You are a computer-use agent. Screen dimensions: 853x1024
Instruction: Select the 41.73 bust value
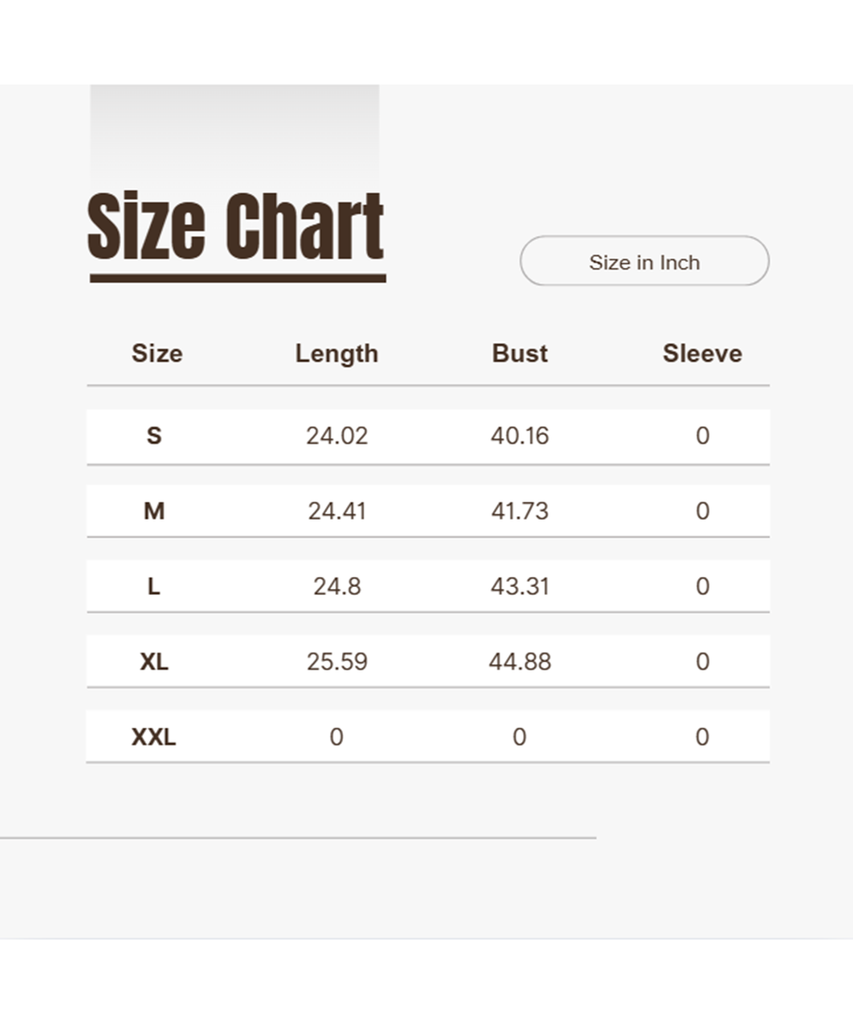click(x=519, y=511)
